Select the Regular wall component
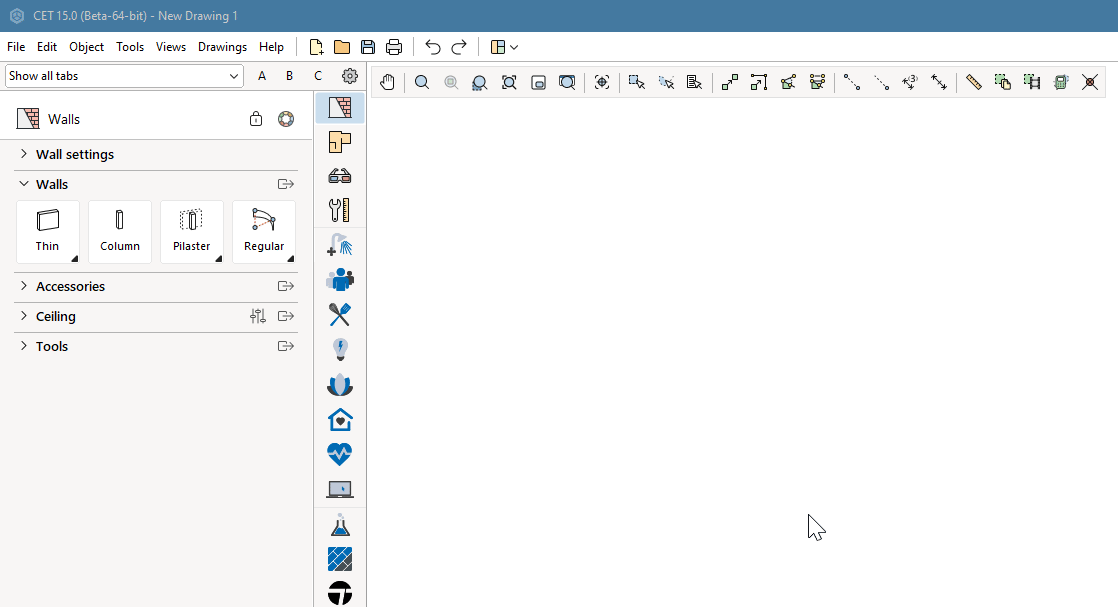The width and height of the screenshot is (1118, 607). 264,232
